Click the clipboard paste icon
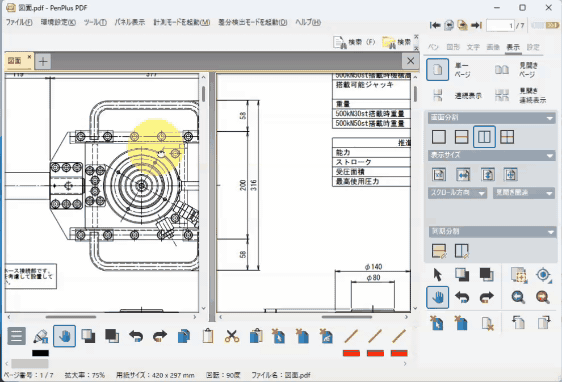Image resolution: width=562 pixels, height=382 pixels. click(208, 336)
